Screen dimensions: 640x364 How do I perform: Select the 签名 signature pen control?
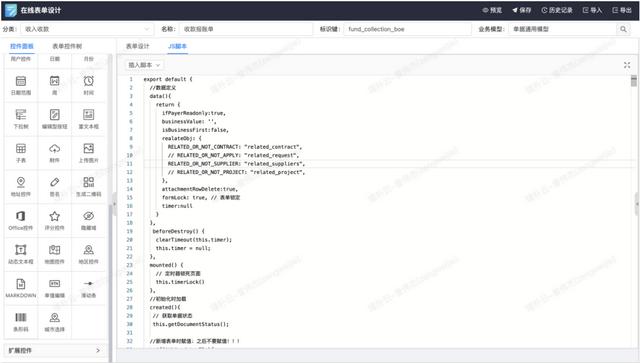55,187
